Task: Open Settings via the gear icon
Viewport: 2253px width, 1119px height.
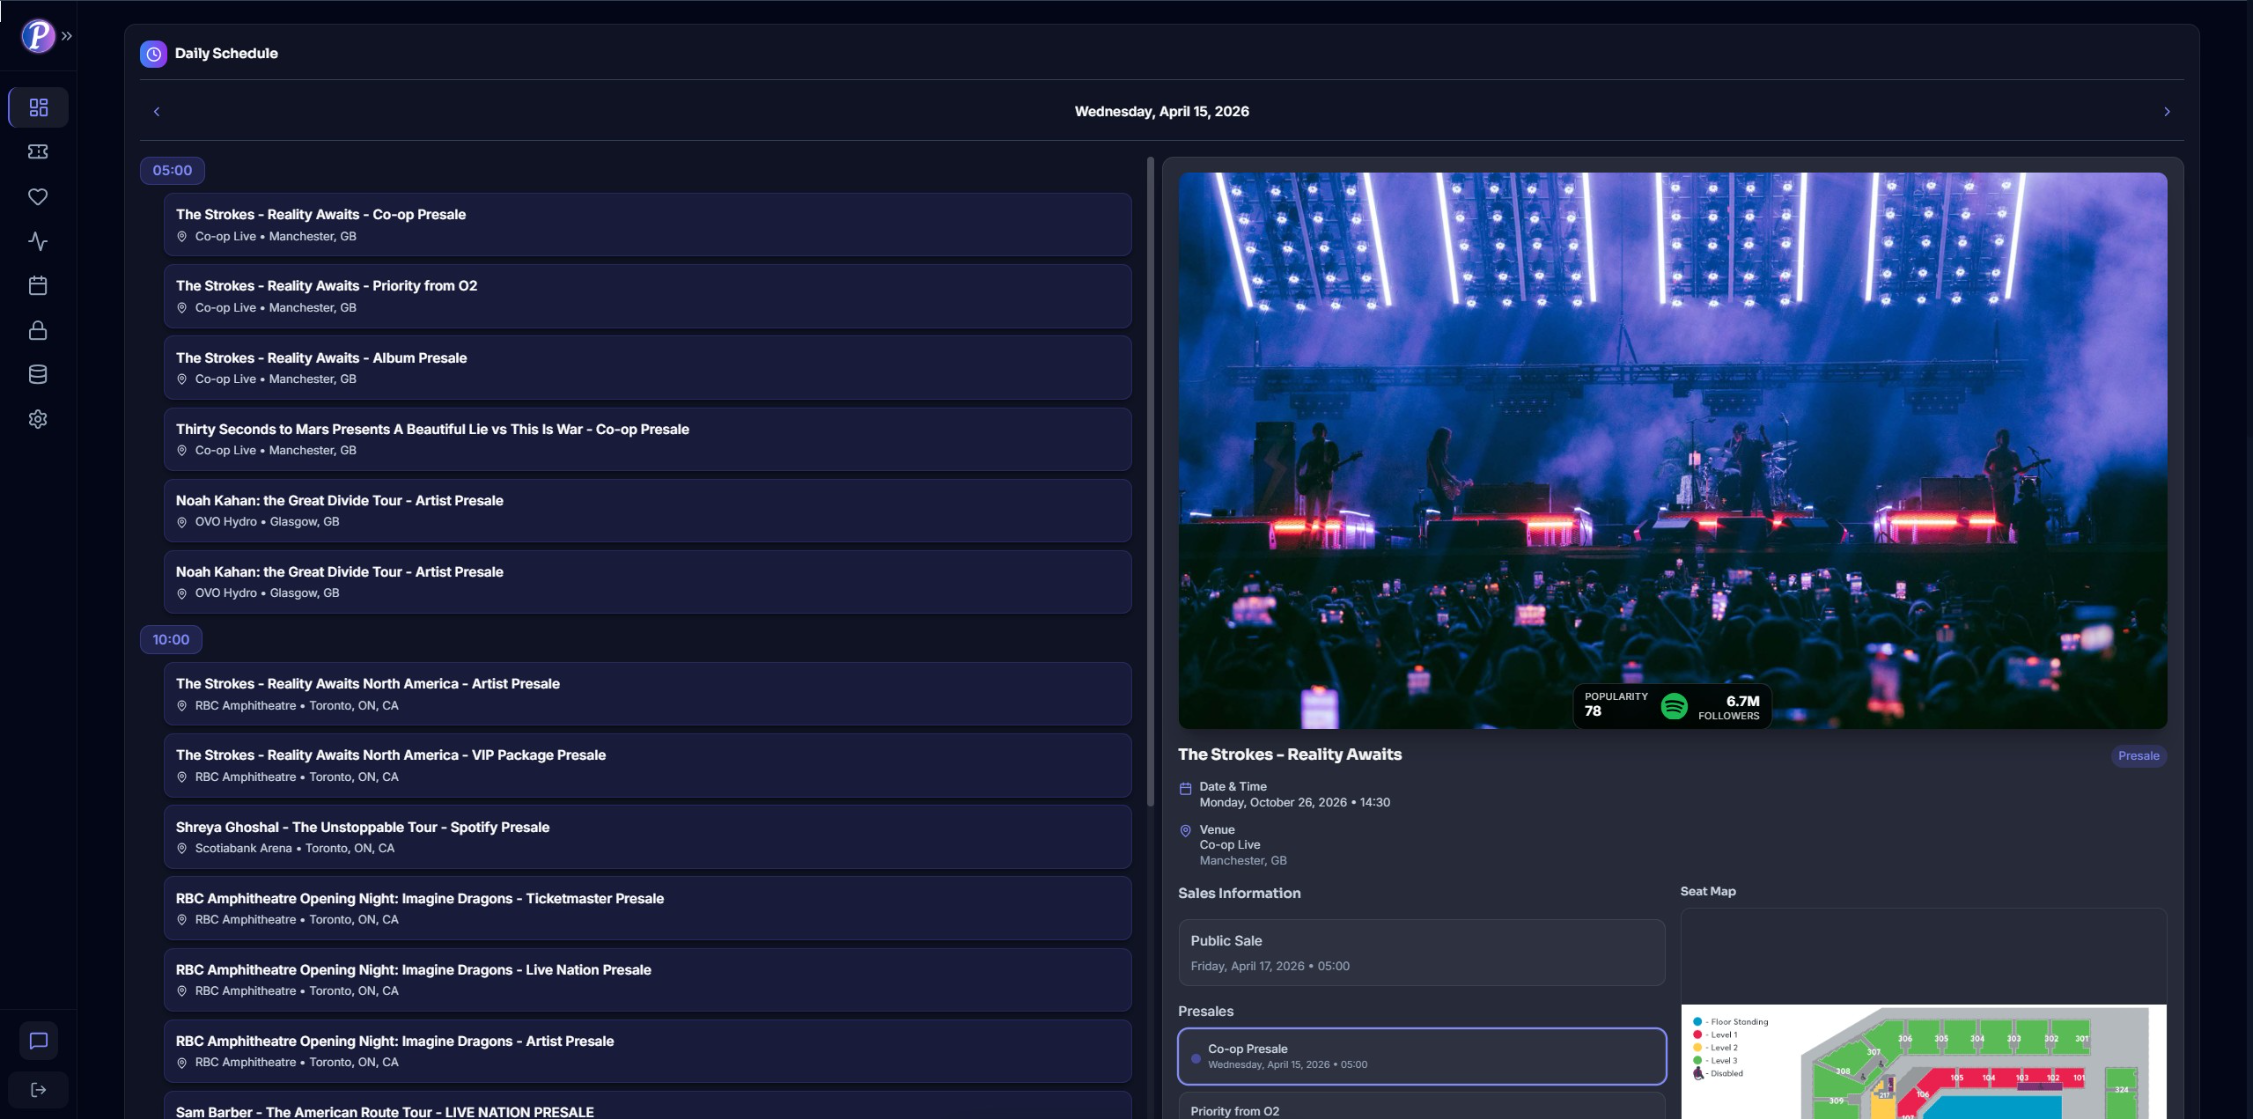Action: click(37, 419)
